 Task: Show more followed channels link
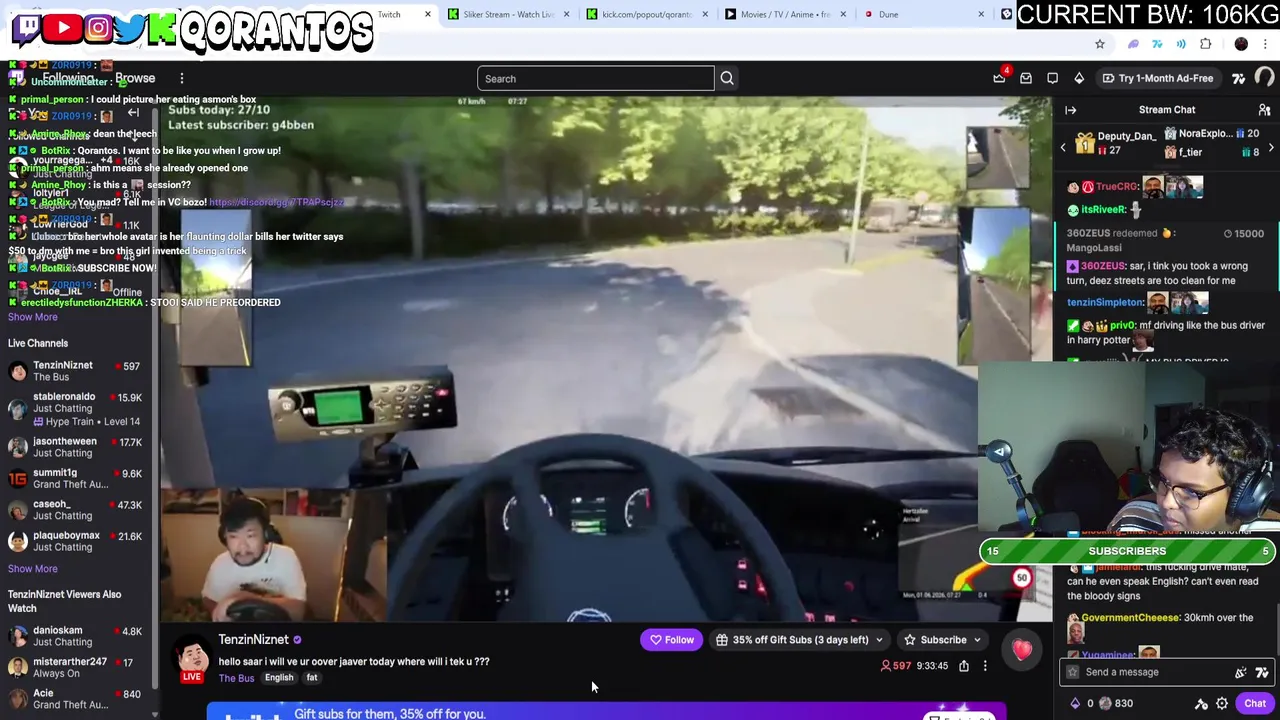[x=33, y=317]
